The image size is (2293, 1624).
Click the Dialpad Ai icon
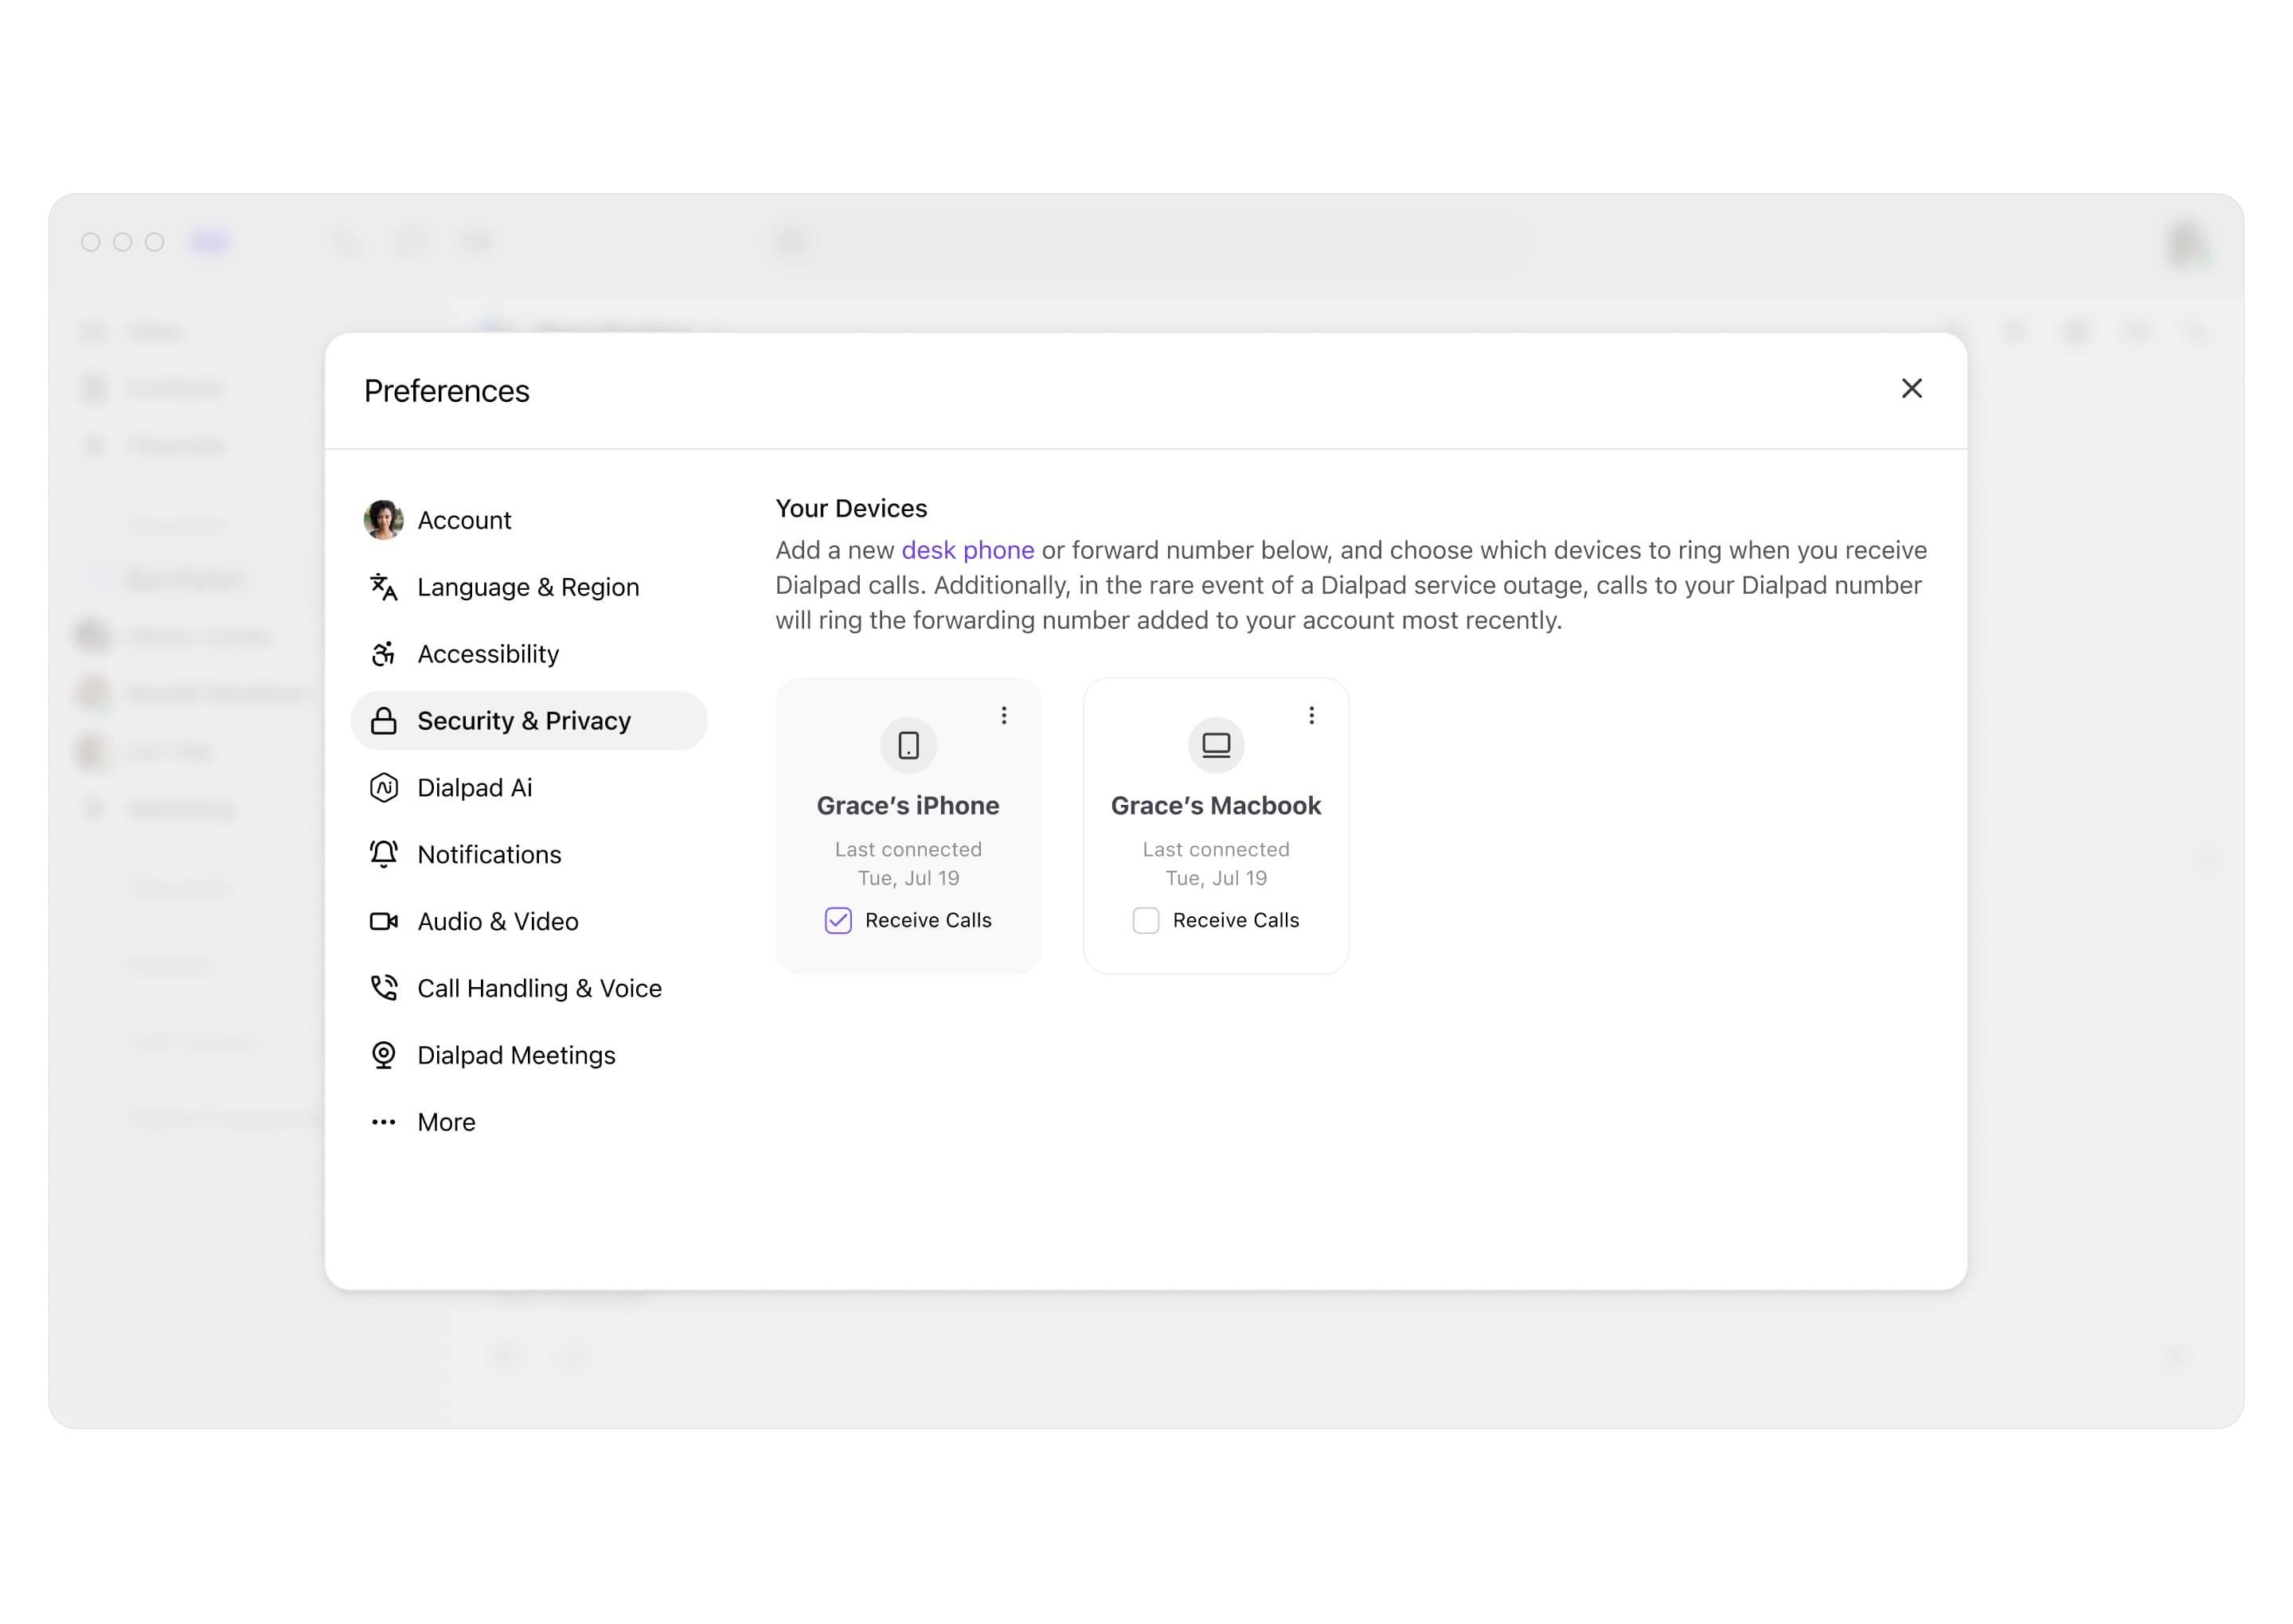pos(383,787)
